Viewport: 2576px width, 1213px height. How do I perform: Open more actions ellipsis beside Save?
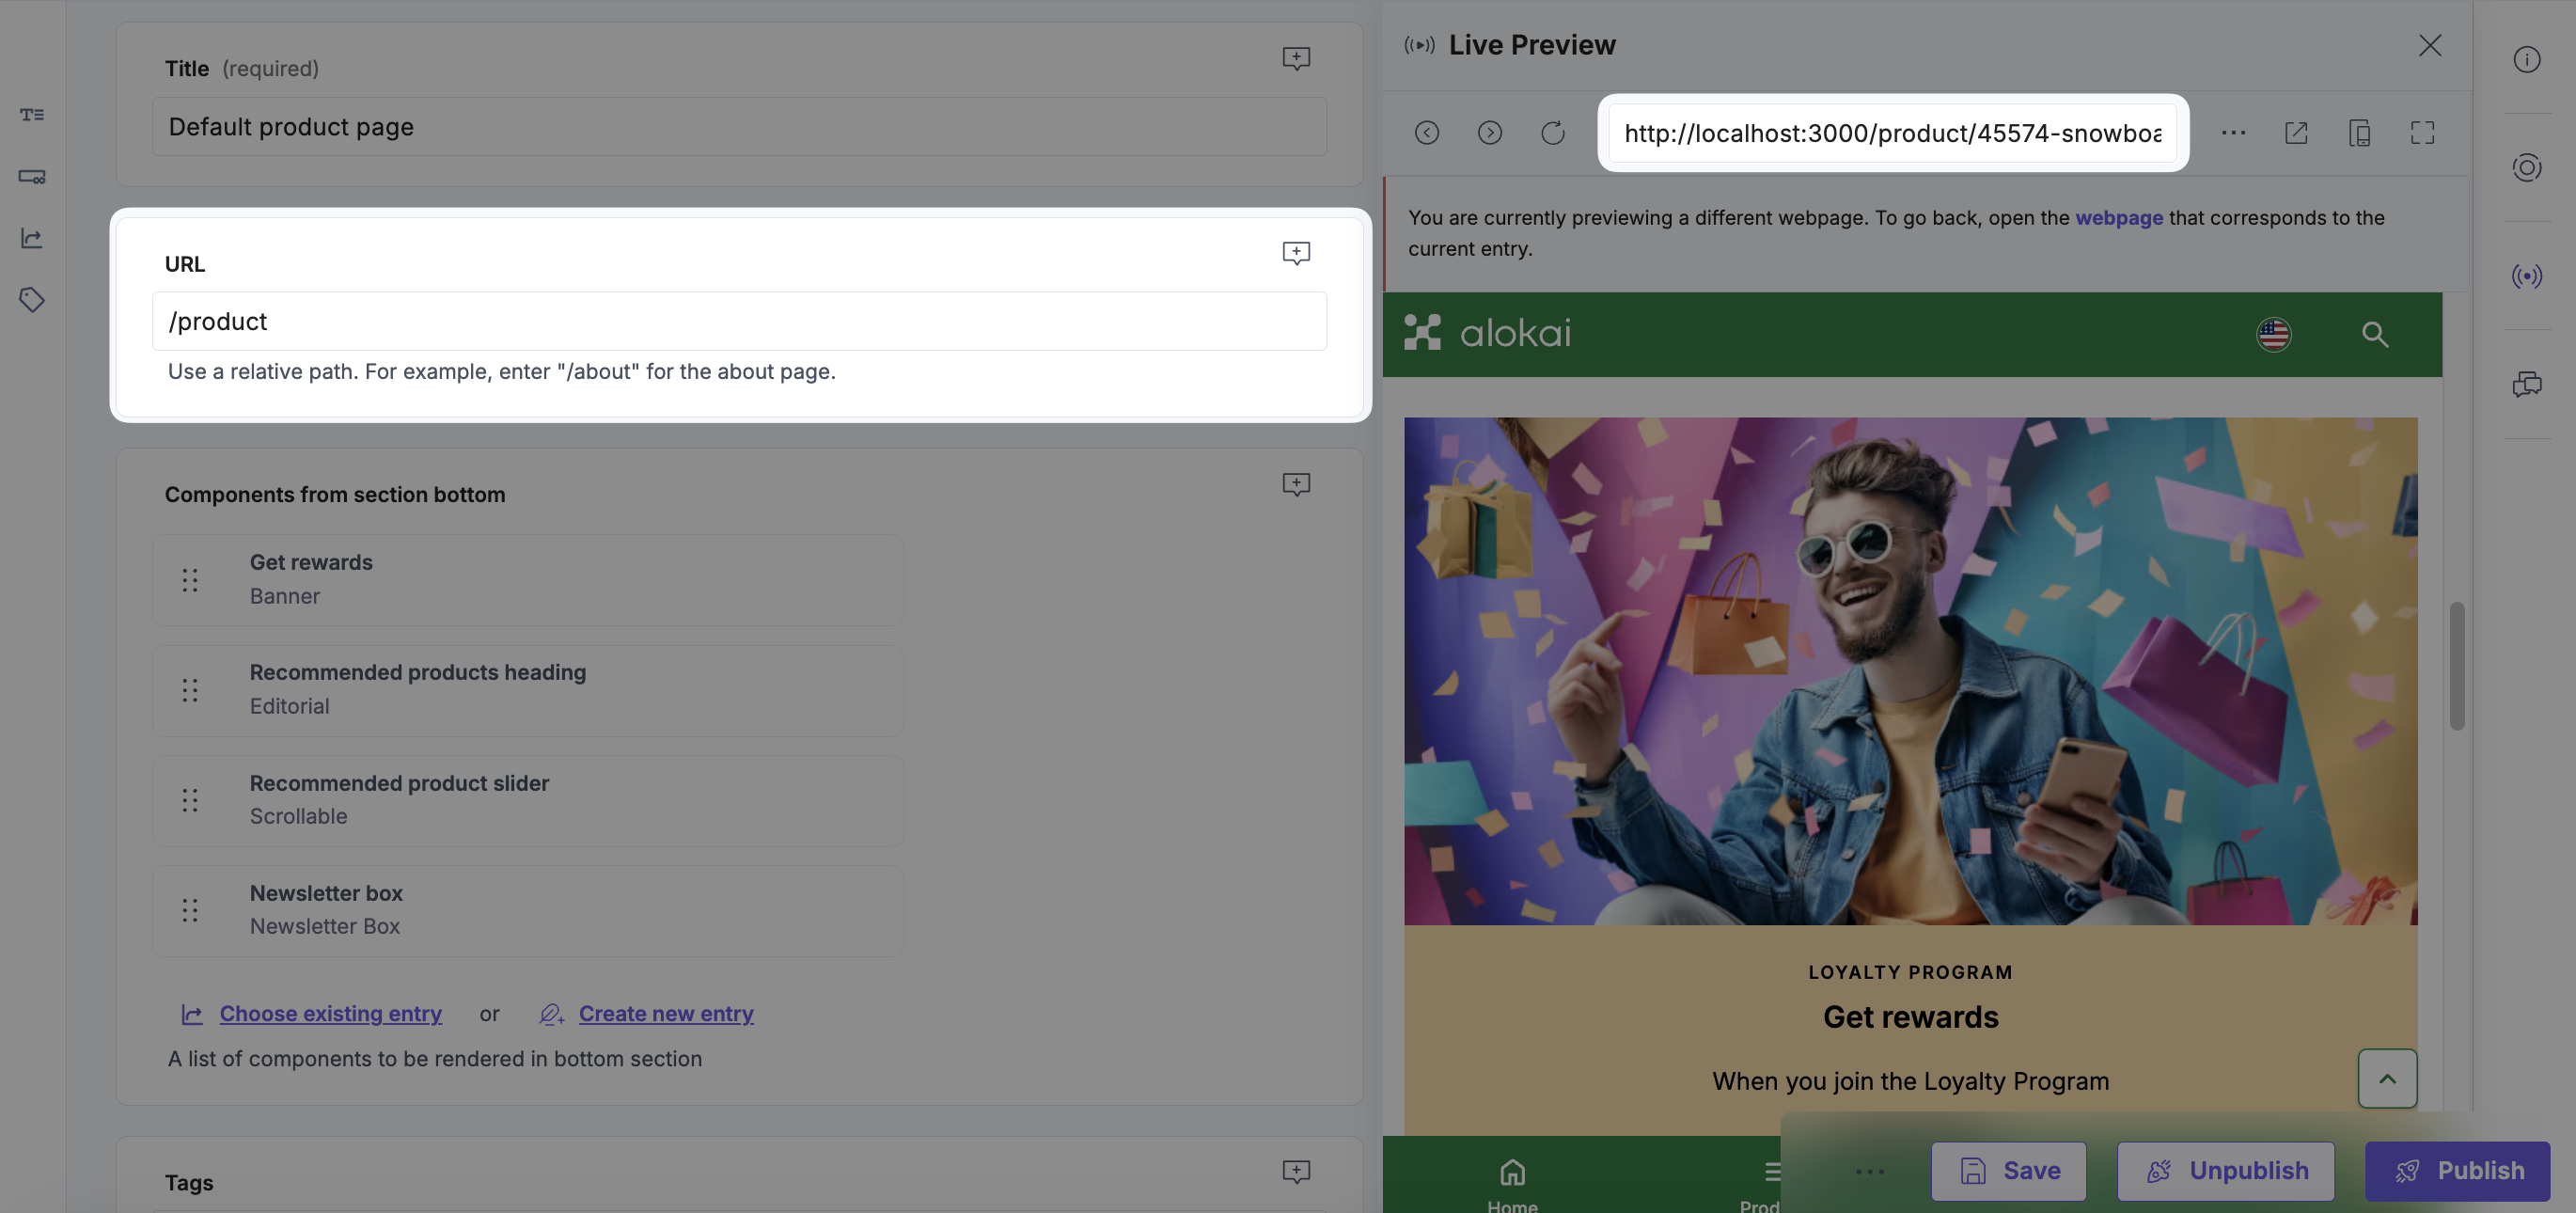click(x=1870, y=1171)
